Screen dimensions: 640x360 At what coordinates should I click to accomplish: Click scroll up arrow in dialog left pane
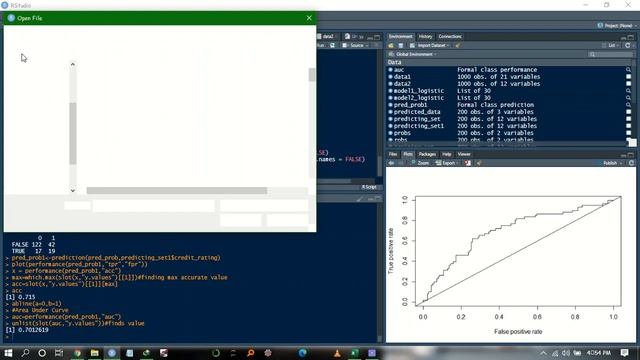(73, 64)
